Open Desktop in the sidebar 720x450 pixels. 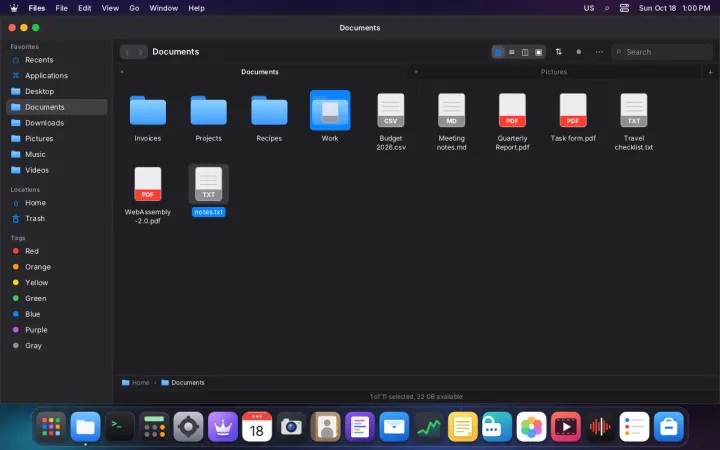tap(56, 91)
